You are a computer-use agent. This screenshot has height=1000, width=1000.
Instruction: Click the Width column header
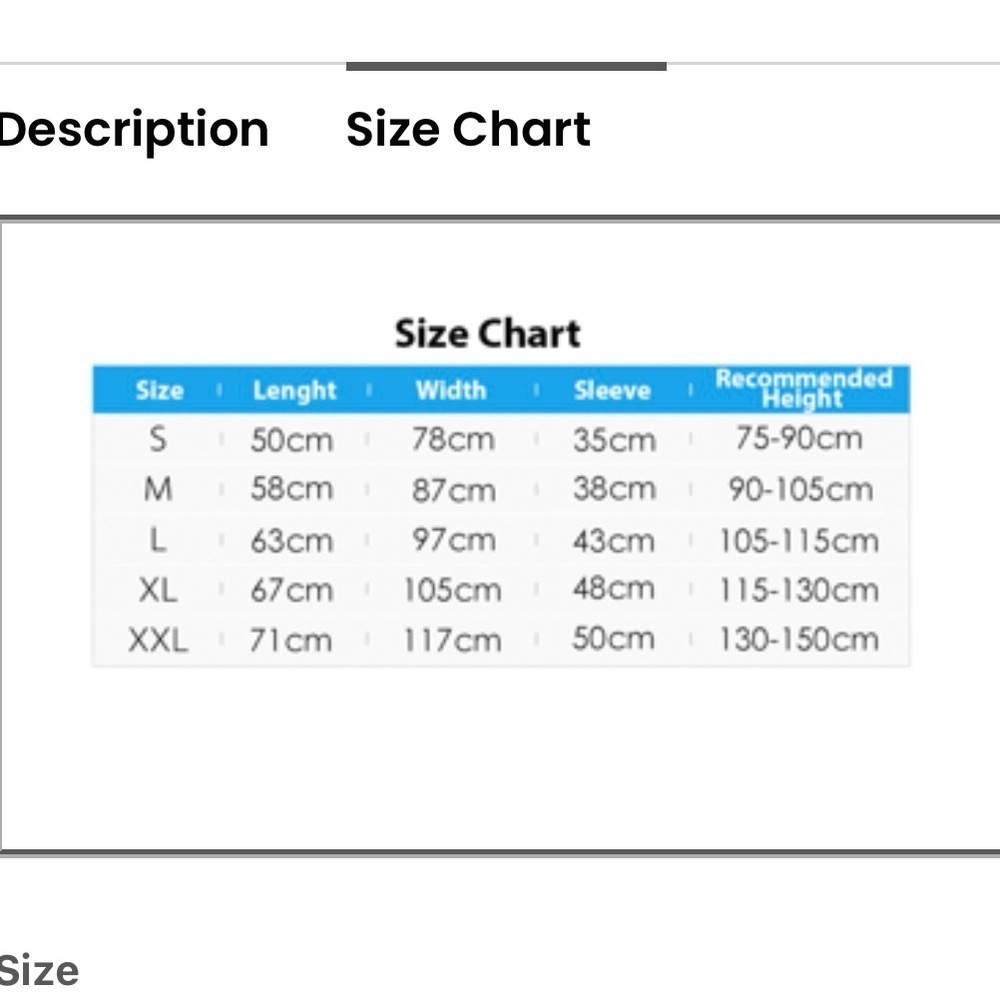tap(451, 390)
